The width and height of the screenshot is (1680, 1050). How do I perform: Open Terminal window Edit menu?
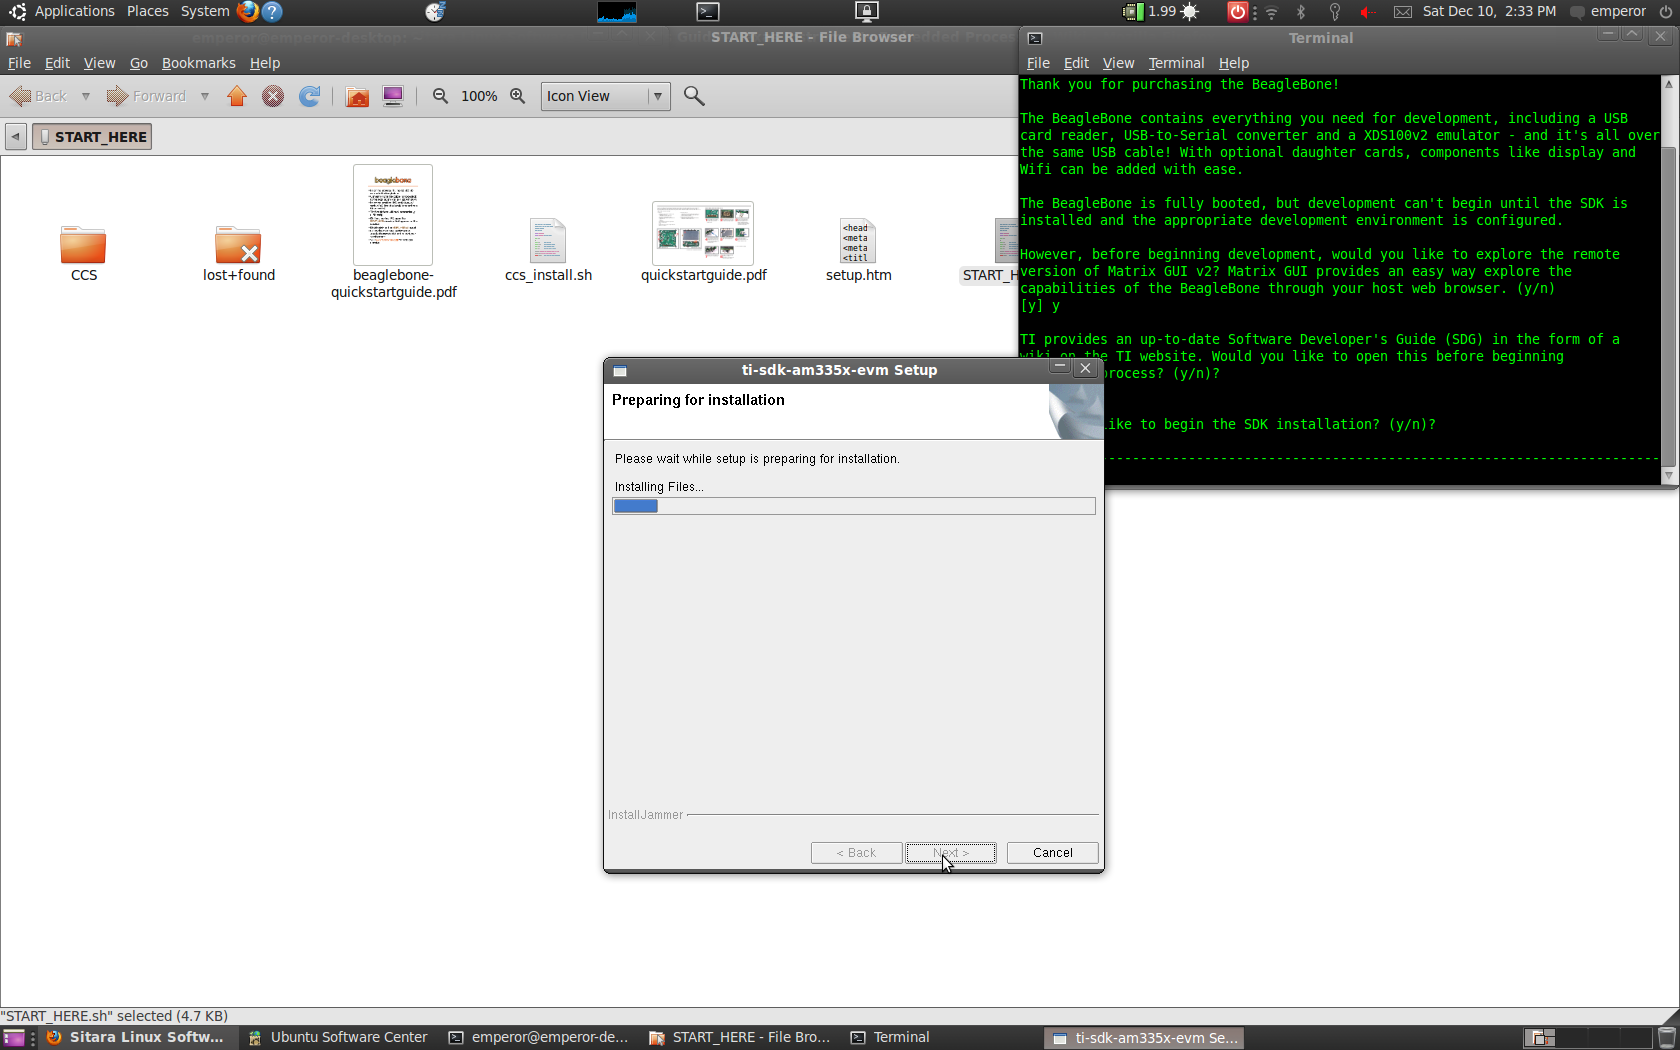point(1076,63)
